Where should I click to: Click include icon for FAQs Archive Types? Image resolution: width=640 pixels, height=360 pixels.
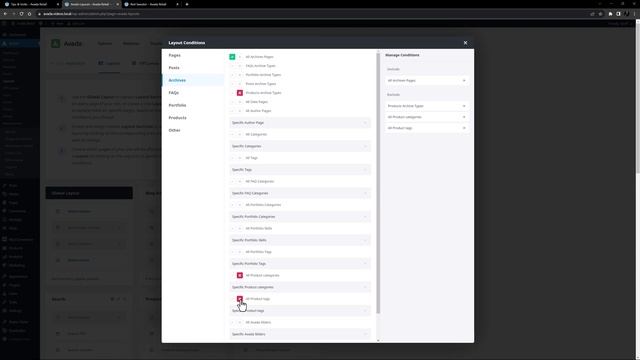[232, 66]
